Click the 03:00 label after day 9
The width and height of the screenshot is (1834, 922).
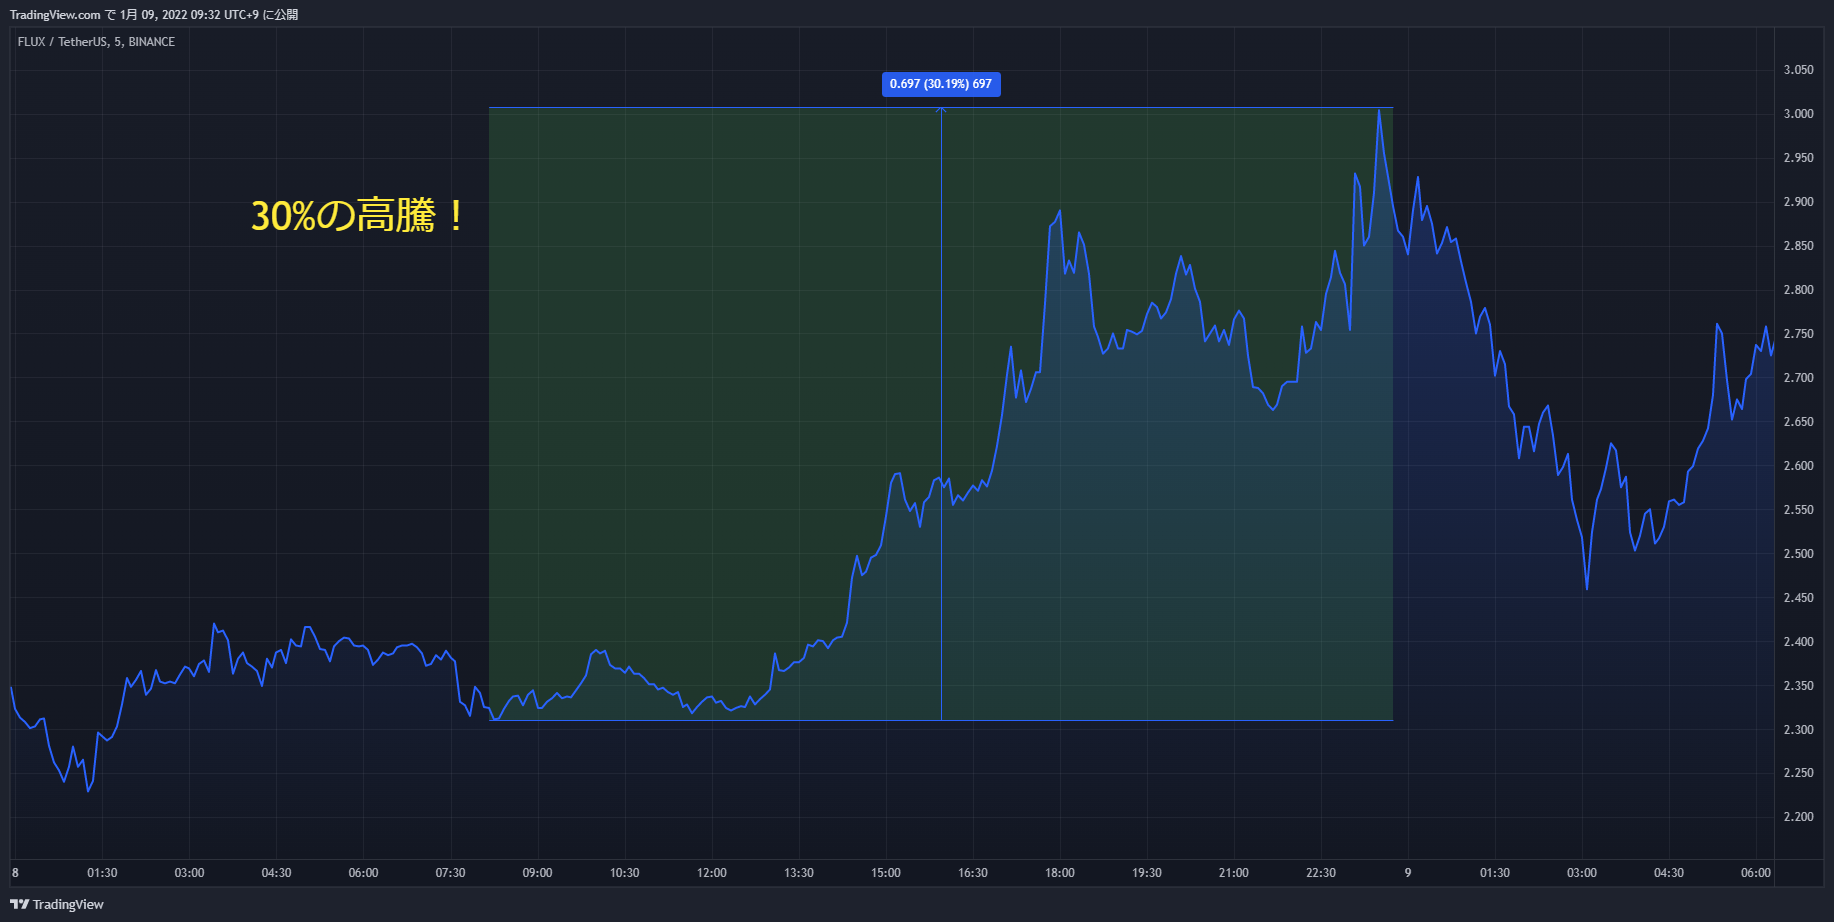tap(1581, 873)
